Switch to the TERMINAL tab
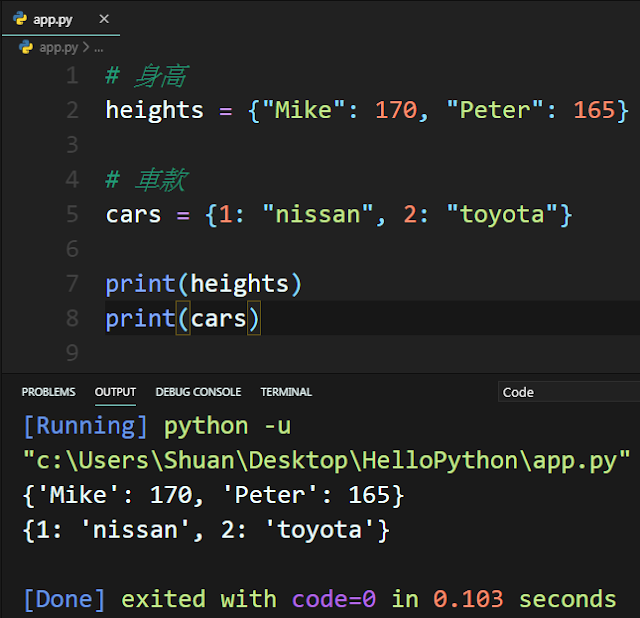This screenshot has width=640, height=618. pyautogui.click(x=286, y=392)
